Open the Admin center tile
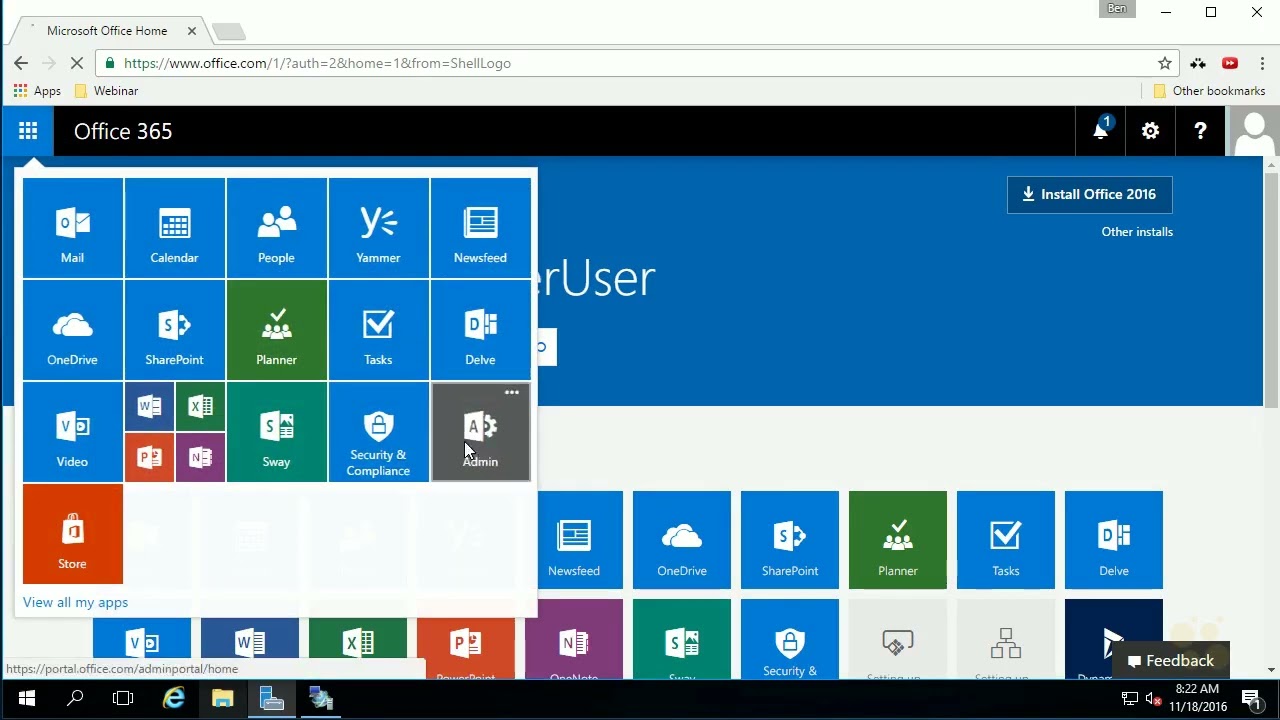The image size is (1280, 720). tap(481, 432)
